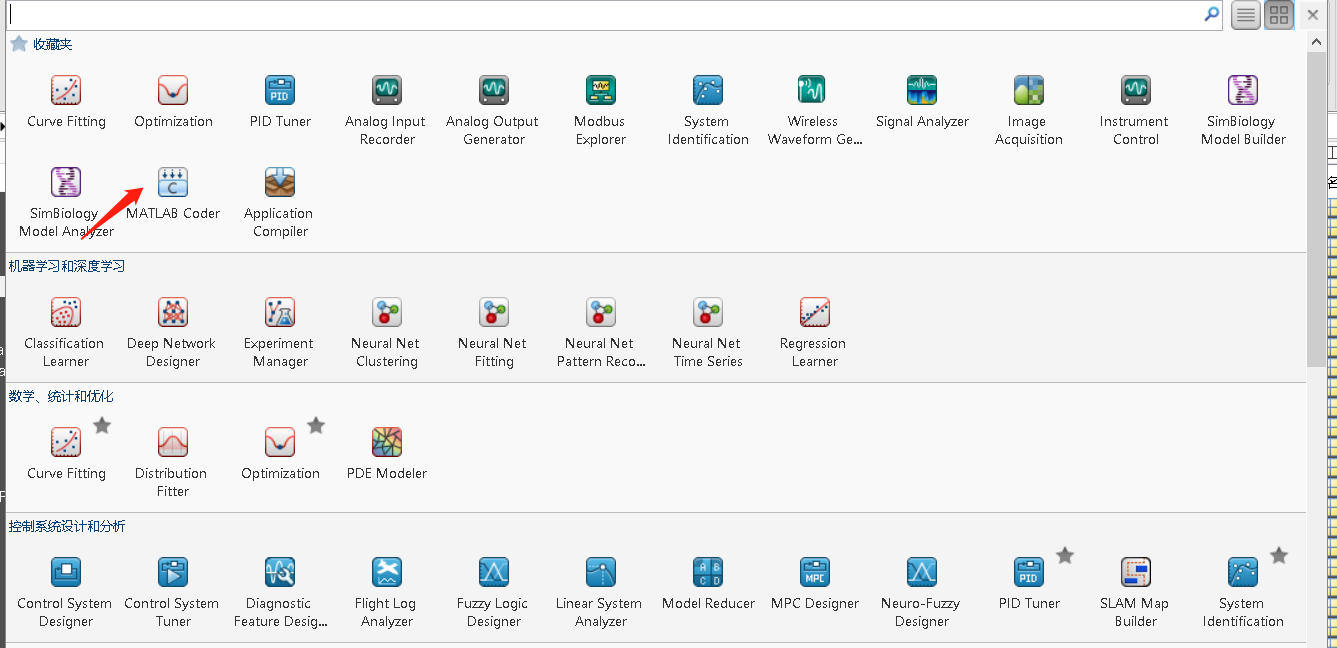The height and width of the screenshot is (648, 1337).
Task: Toggle favorite star beside Optimization
Action: pyautogui.click(x=316, y=425)
